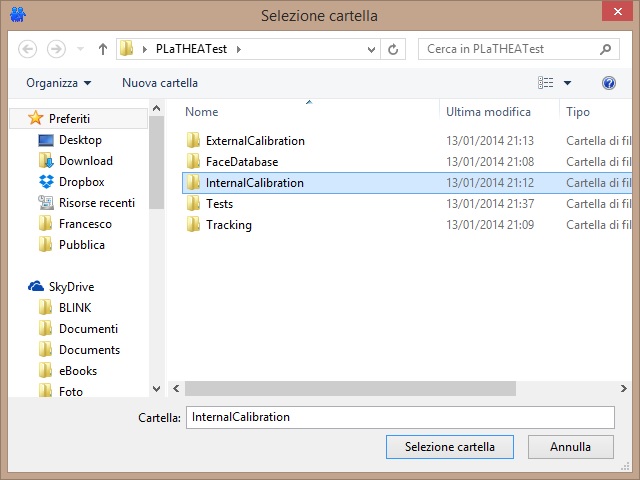Image resolution: width=640 pixels, height=480 pixels.
Task: Open the Organizza dropdown menu
Action: (58, 83)
